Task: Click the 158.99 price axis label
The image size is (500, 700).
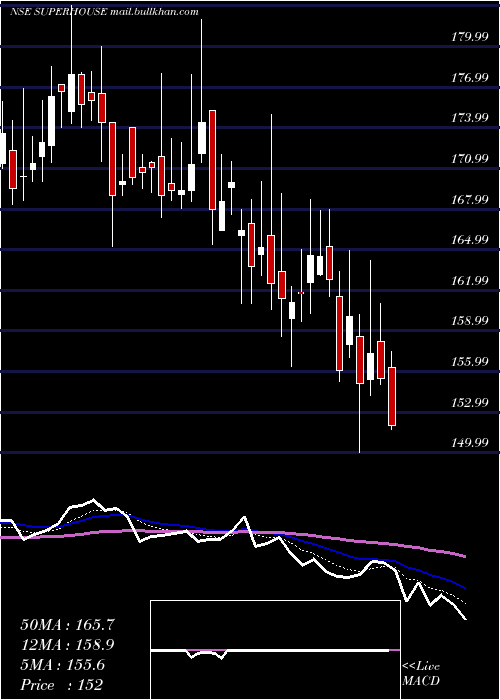Action: point(469,321)
